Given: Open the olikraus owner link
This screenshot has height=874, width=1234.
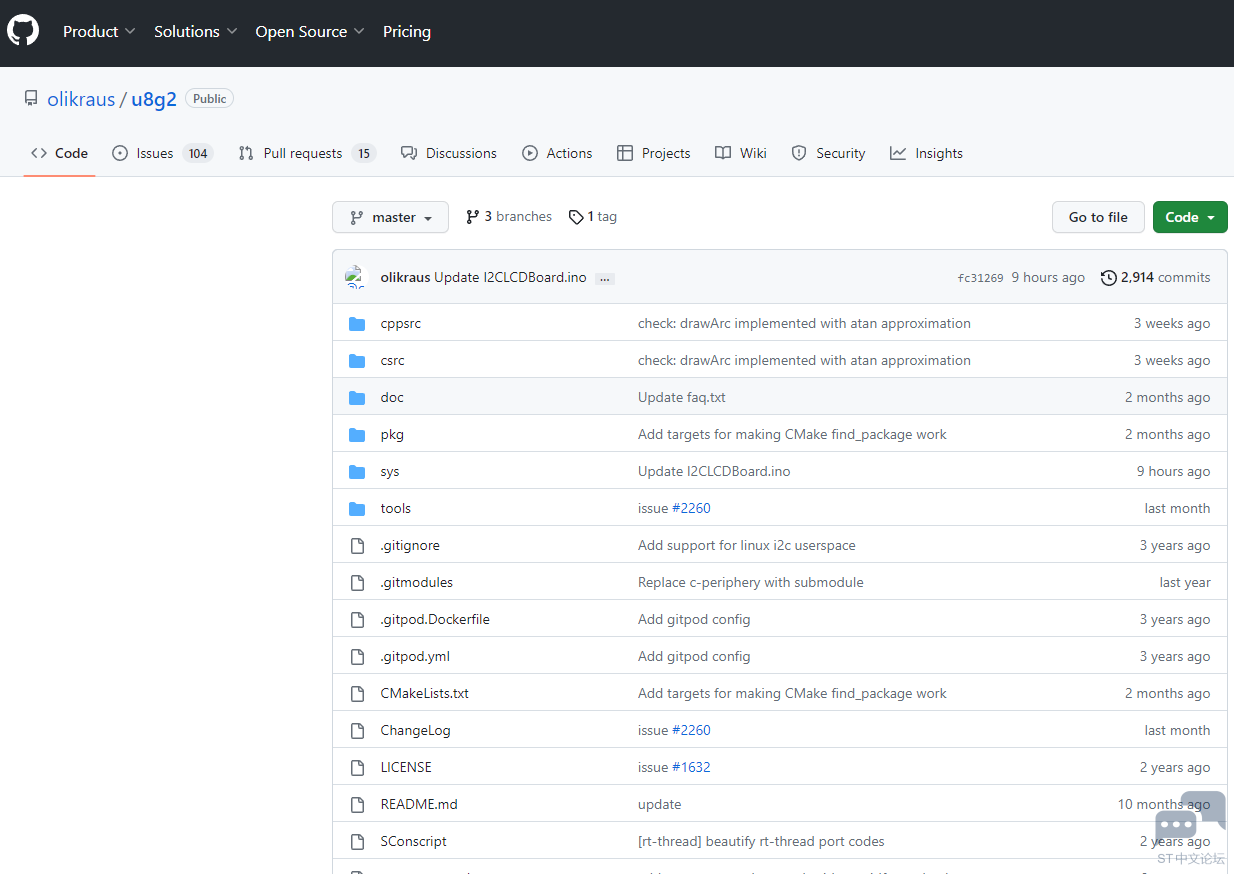Looking at the screenshot, I should (81, 99).
